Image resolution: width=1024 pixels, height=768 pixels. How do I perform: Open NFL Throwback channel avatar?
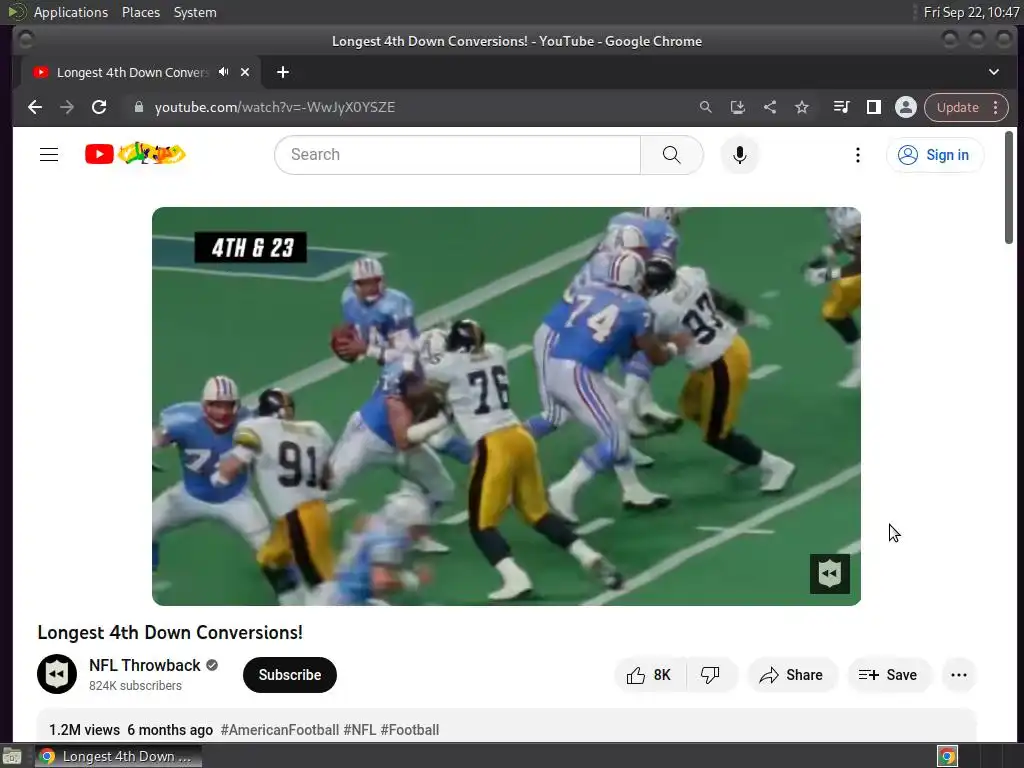click(57, 674)
